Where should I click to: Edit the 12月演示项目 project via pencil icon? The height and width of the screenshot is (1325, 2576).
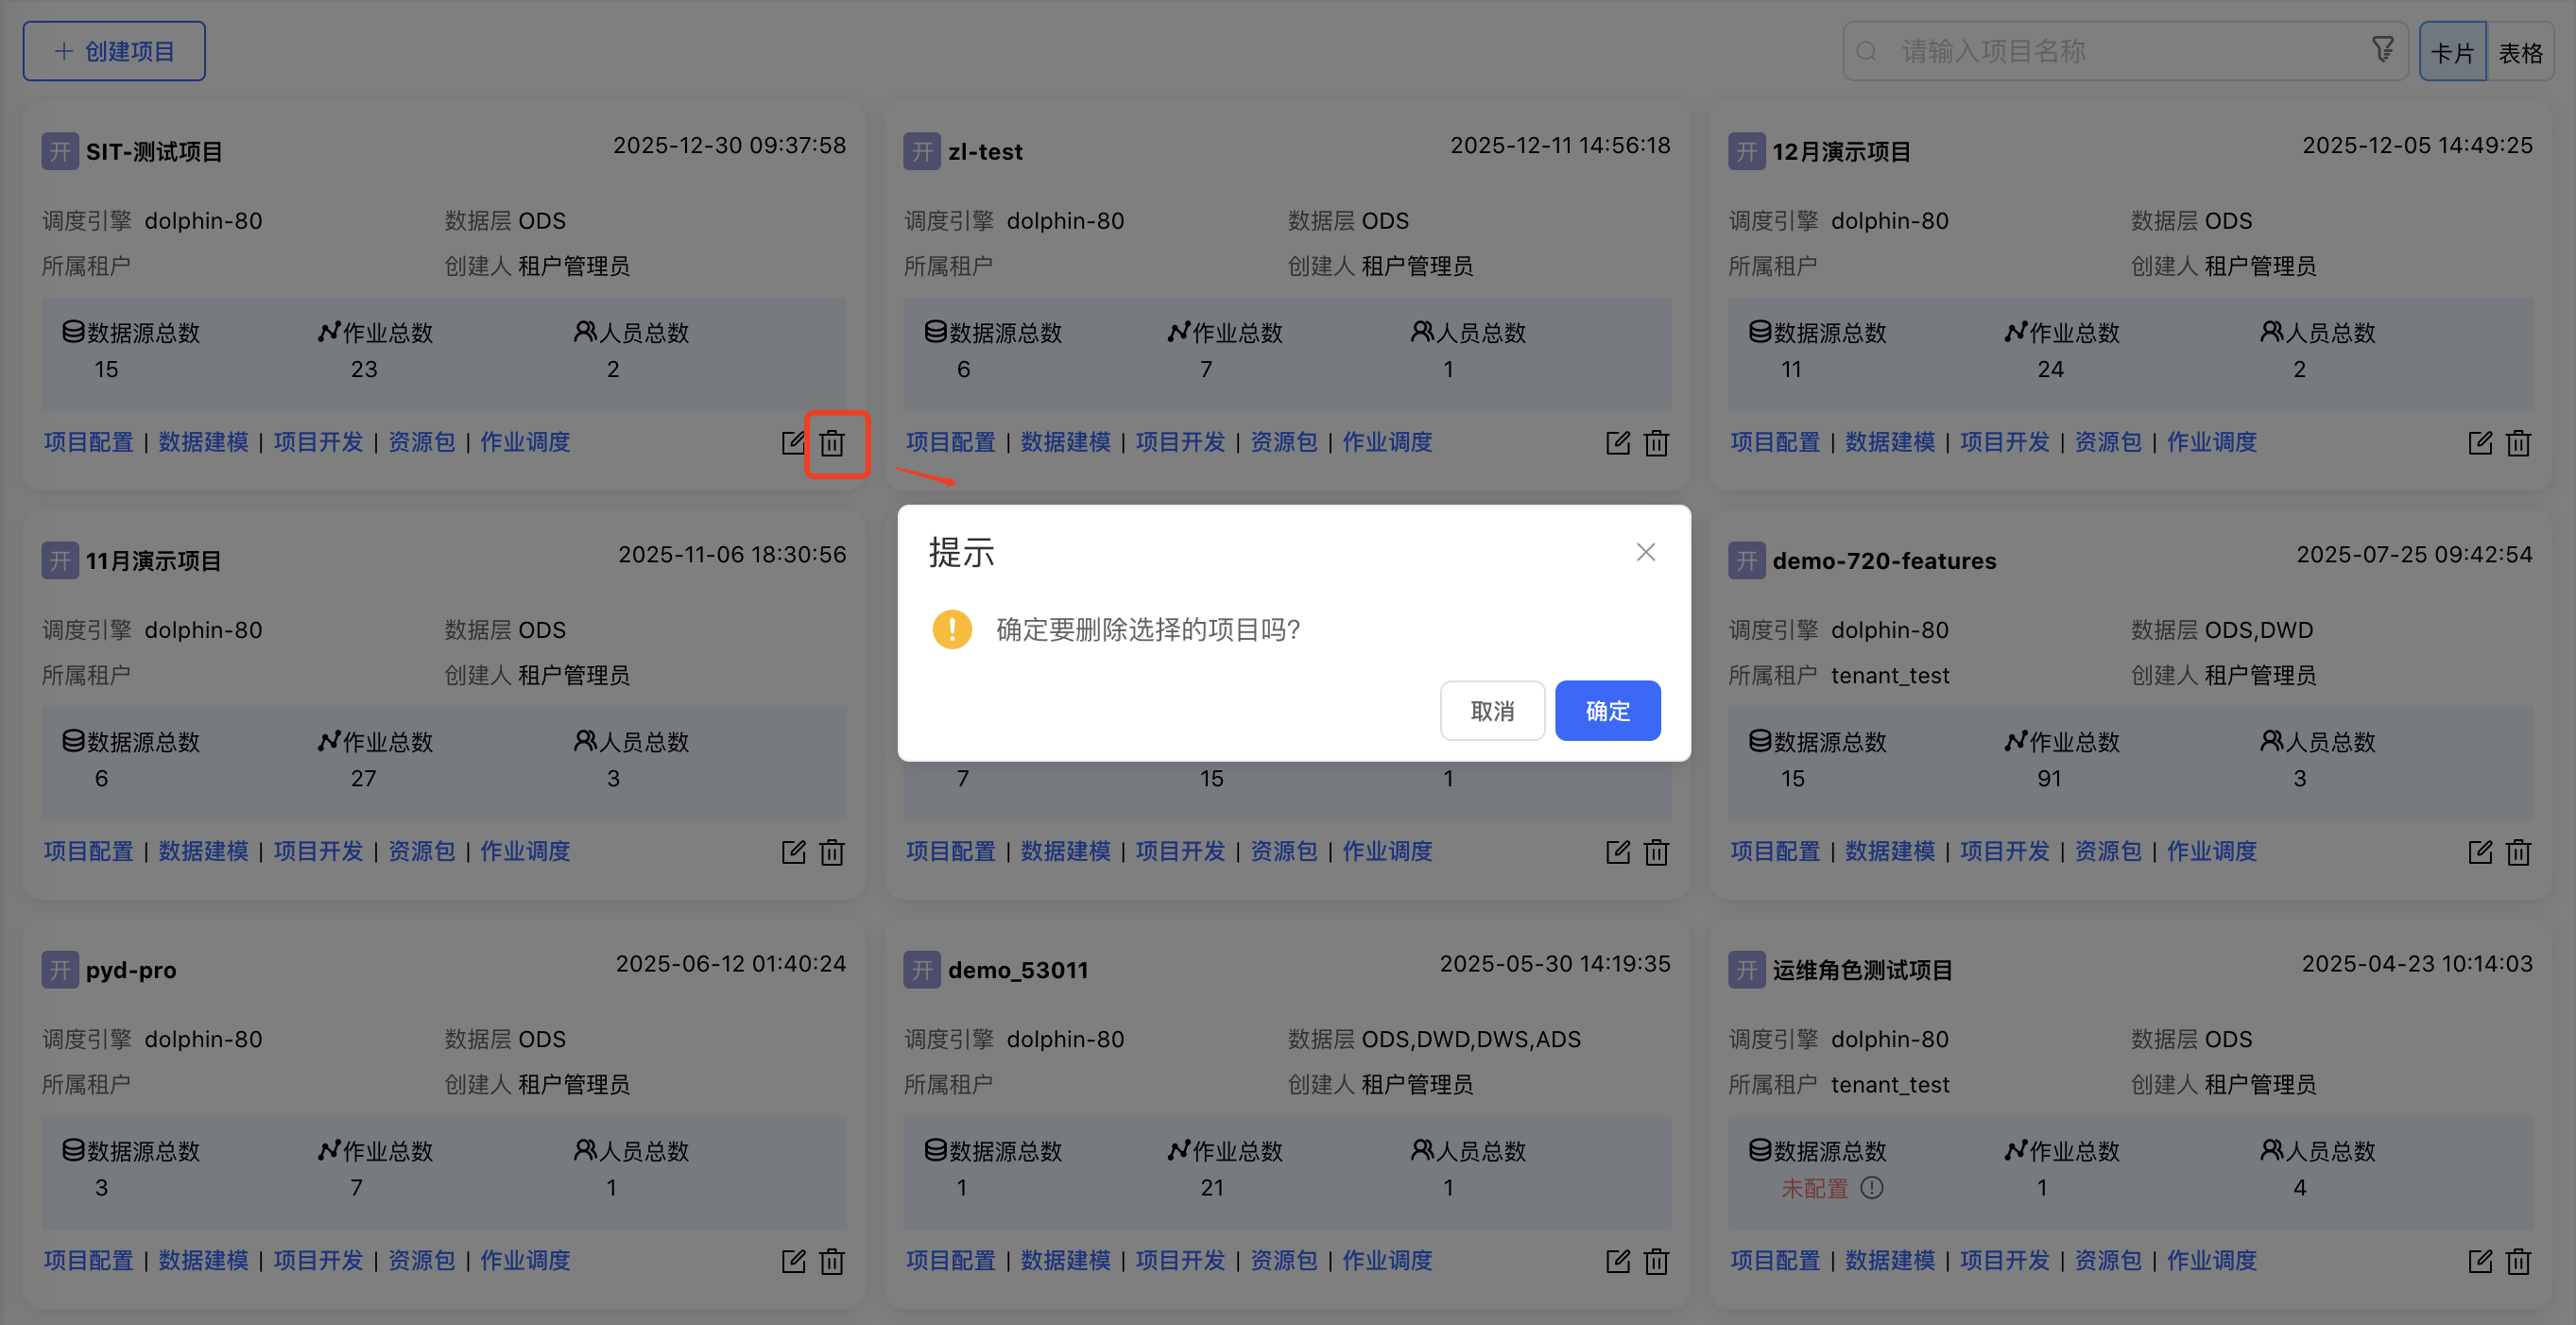(x=2480, y=443)
